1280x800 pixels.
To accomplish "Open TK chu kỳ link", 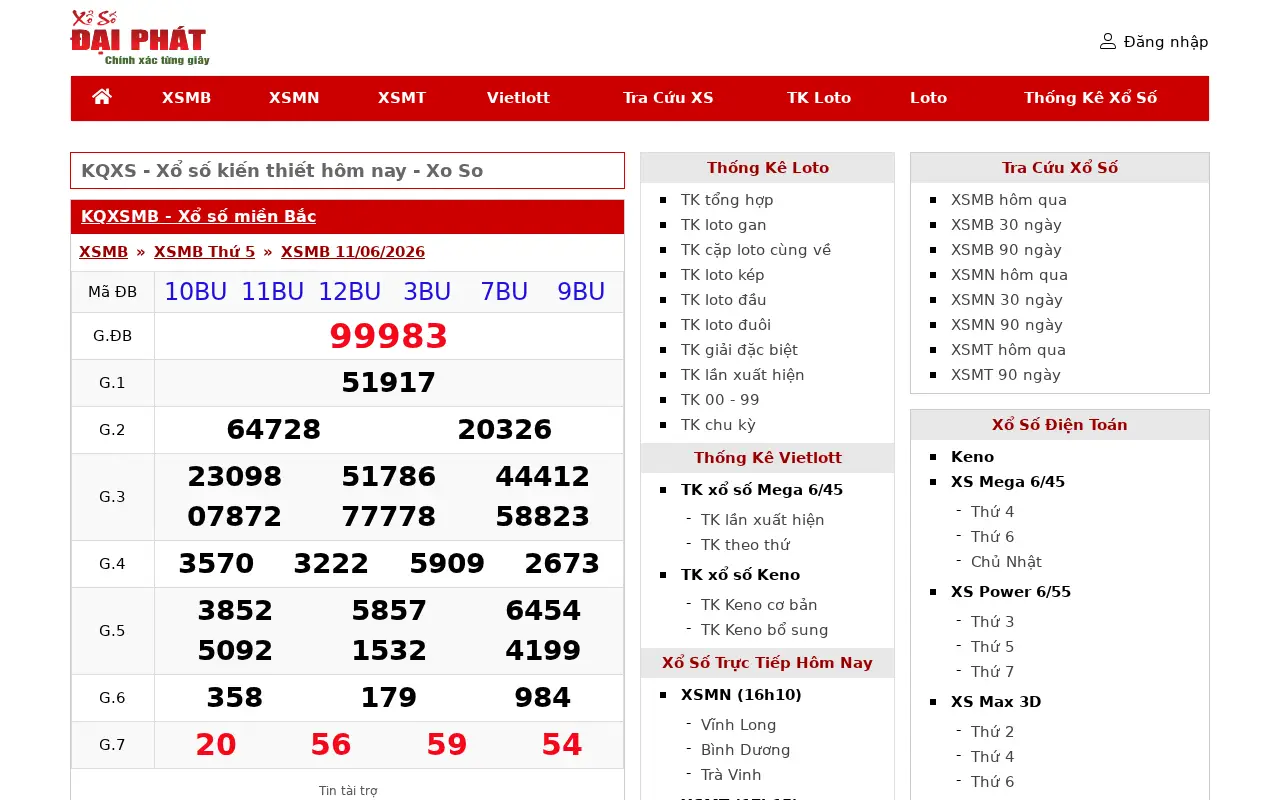I will pyautogui.click(x=718, y=425).
